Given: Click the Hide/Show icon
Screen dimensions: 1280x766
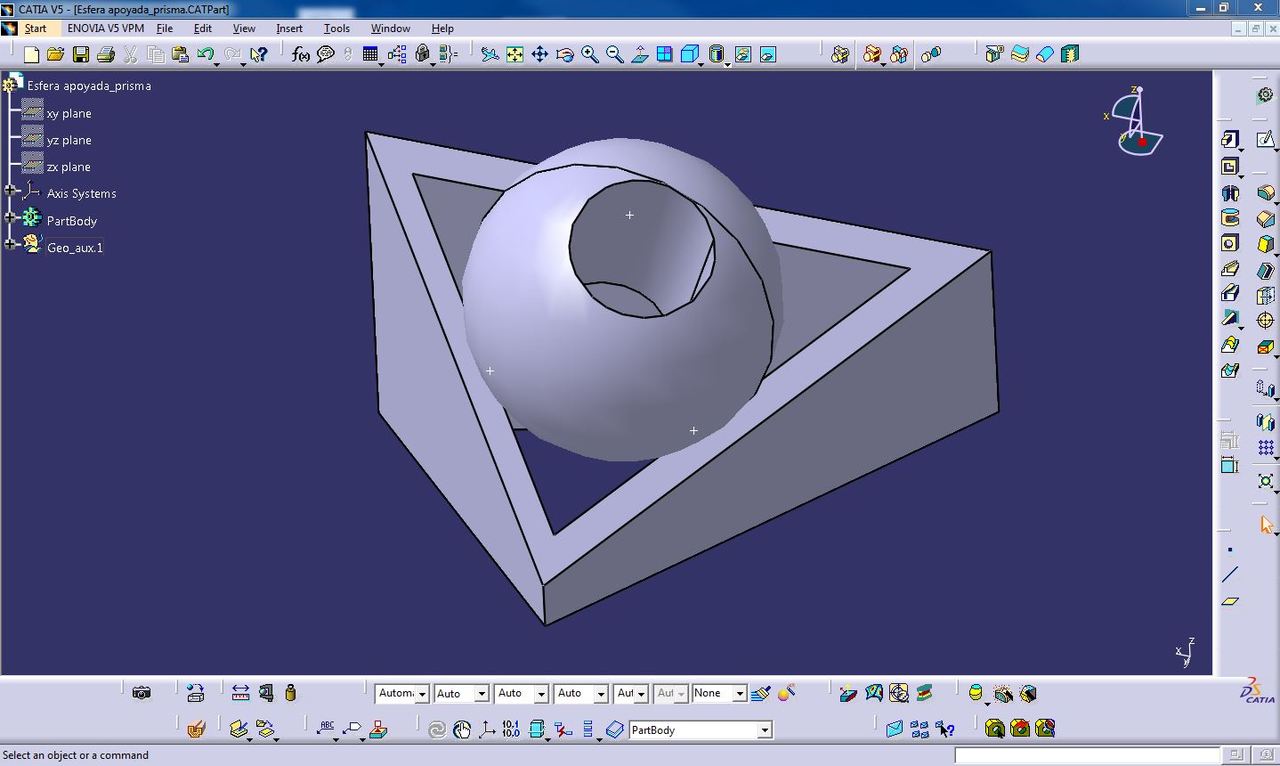Looking at the screenshot, I should tap(743, 54).
